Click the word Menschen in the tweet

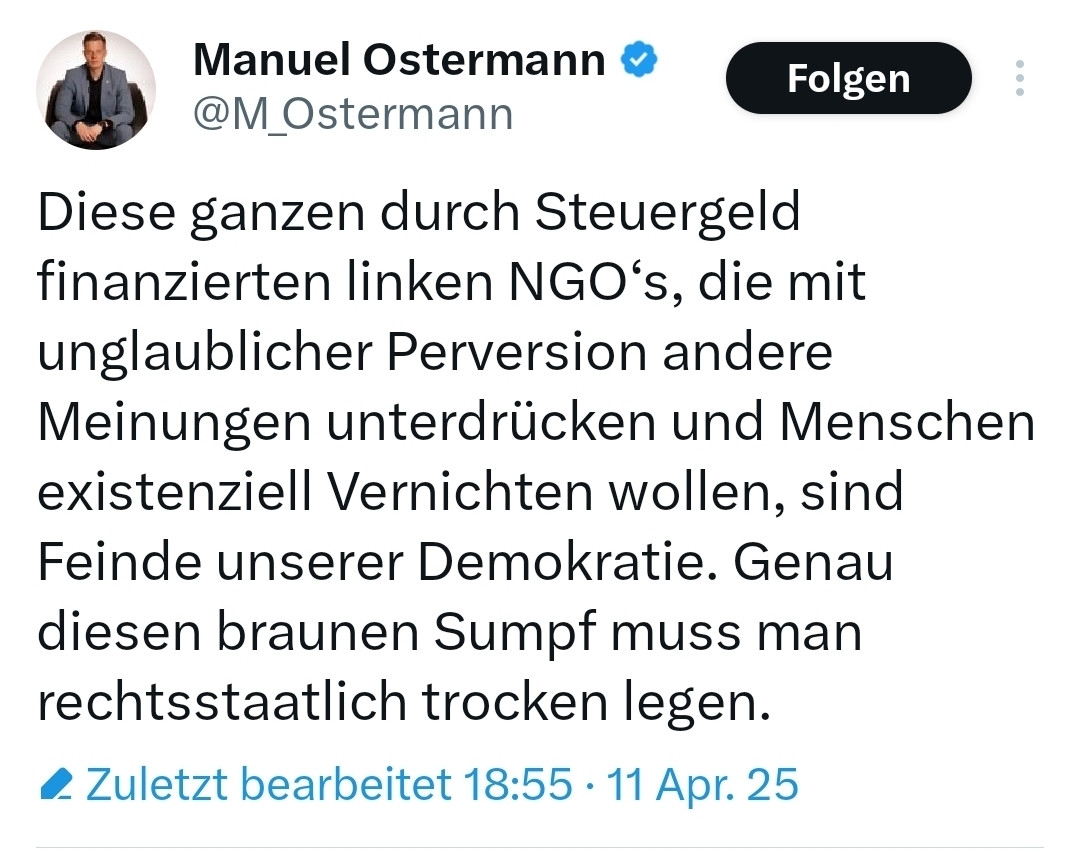click(907, 422)
